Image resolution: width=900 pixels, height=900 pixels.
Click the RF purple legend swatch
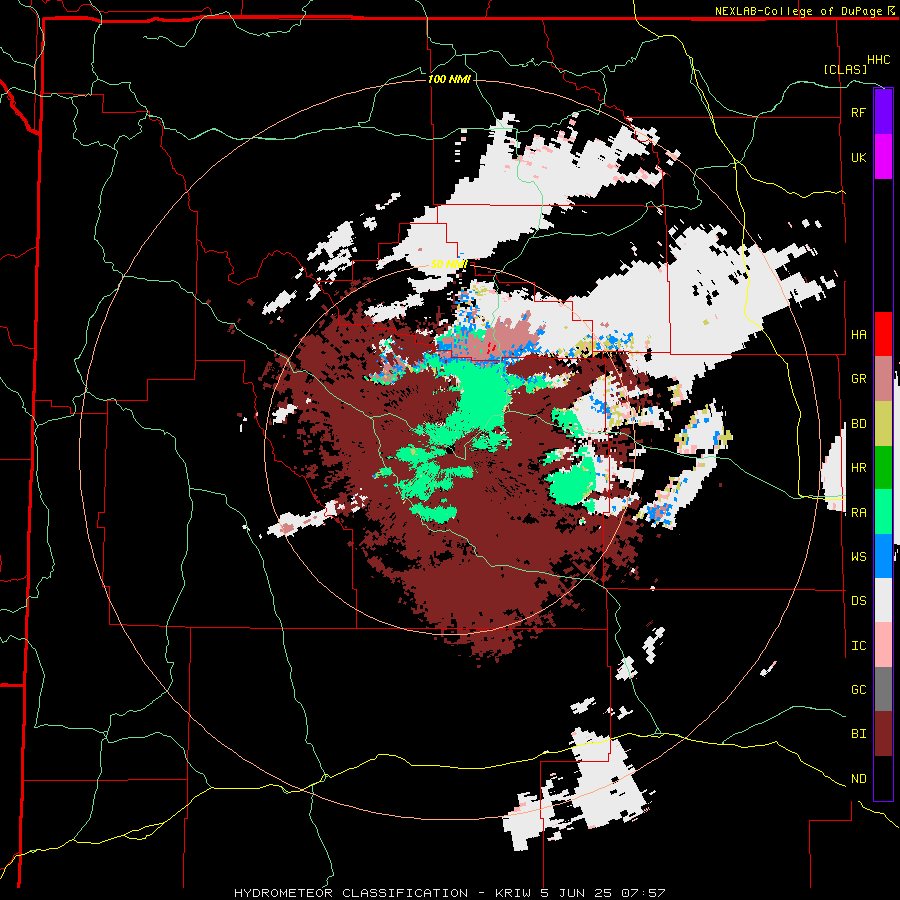883,112
